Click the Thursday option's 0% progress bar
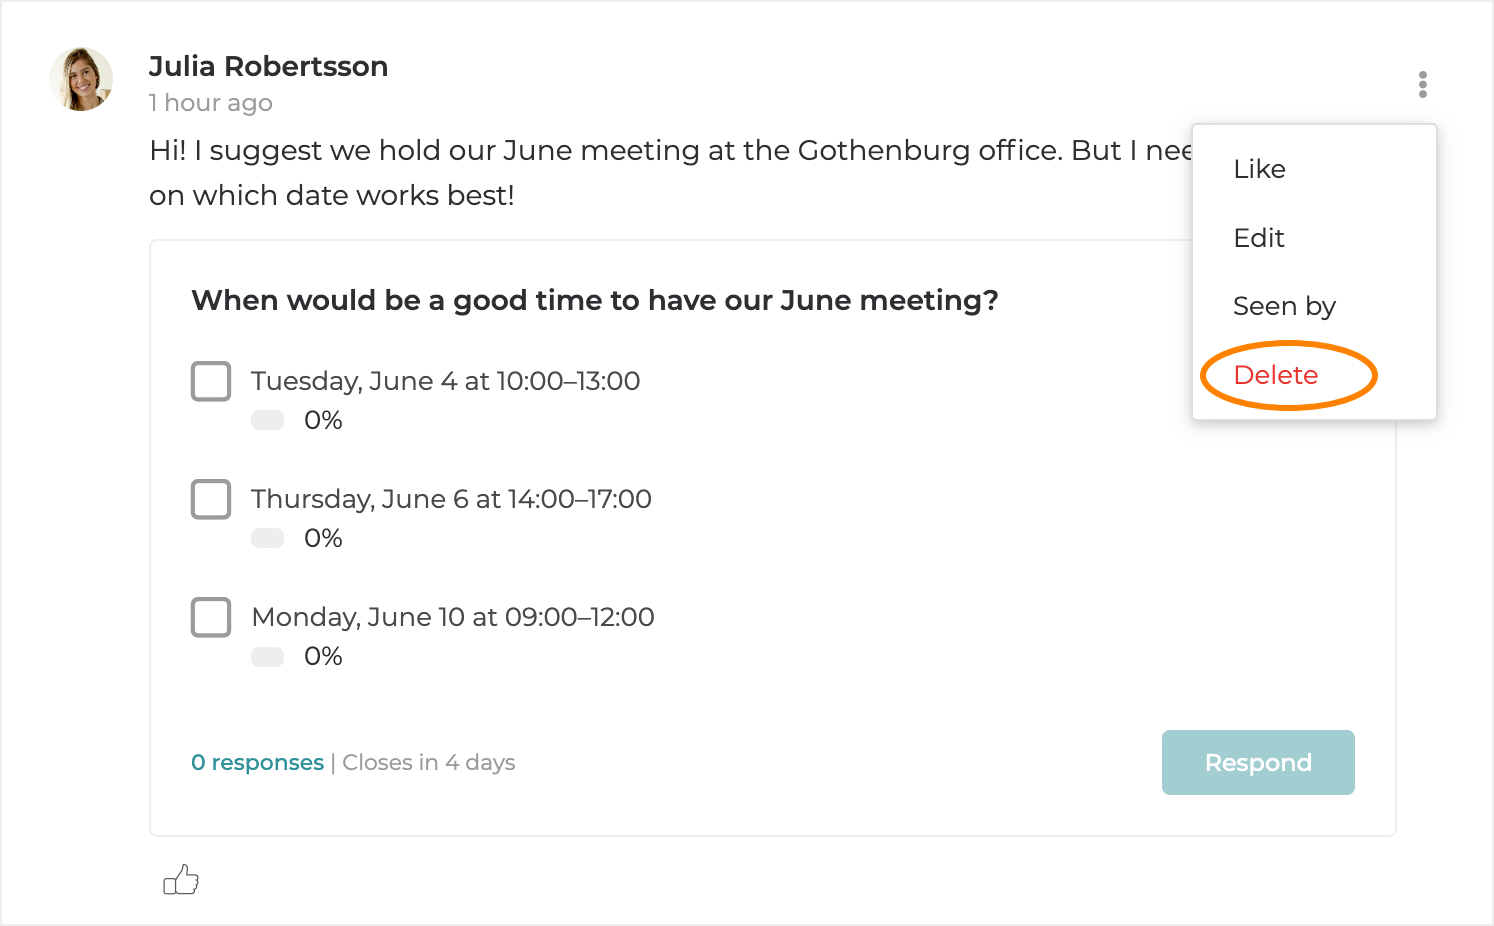Viewport: 1494px width, 926px height. pos(268,538)
